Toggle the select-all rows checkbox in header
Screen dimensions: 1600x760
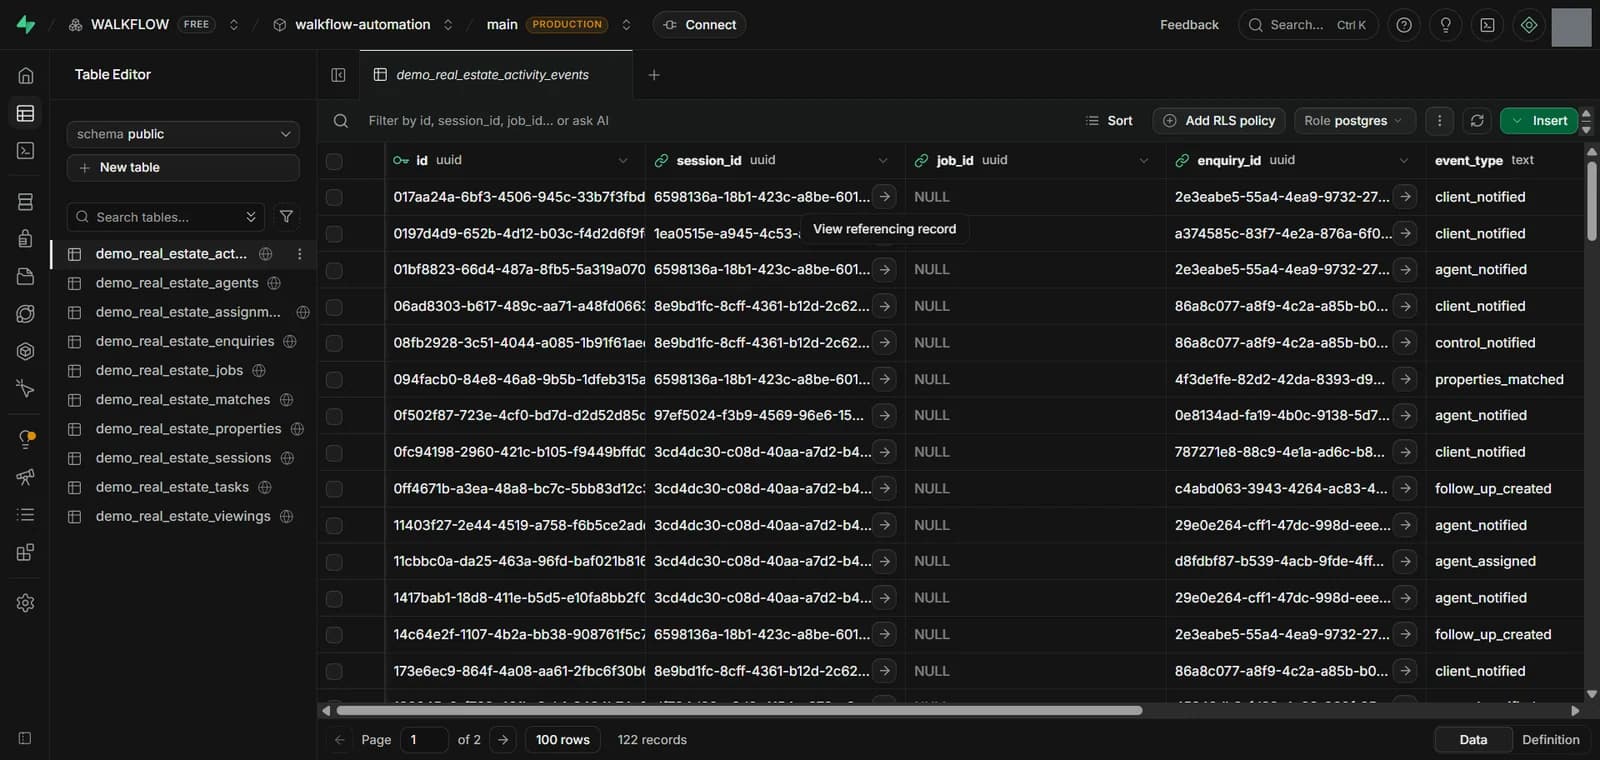pos(334,161)
